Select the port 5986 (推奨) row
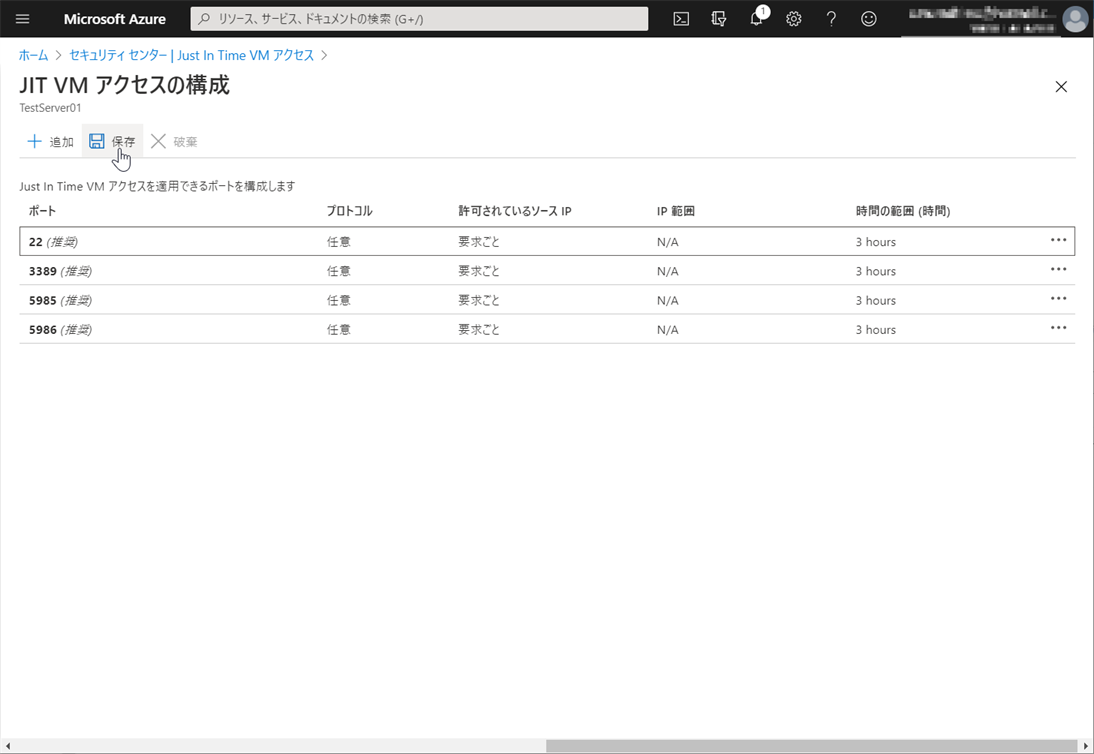Image resolution: width=1094 pixels, height=754 pixels. 547,329
